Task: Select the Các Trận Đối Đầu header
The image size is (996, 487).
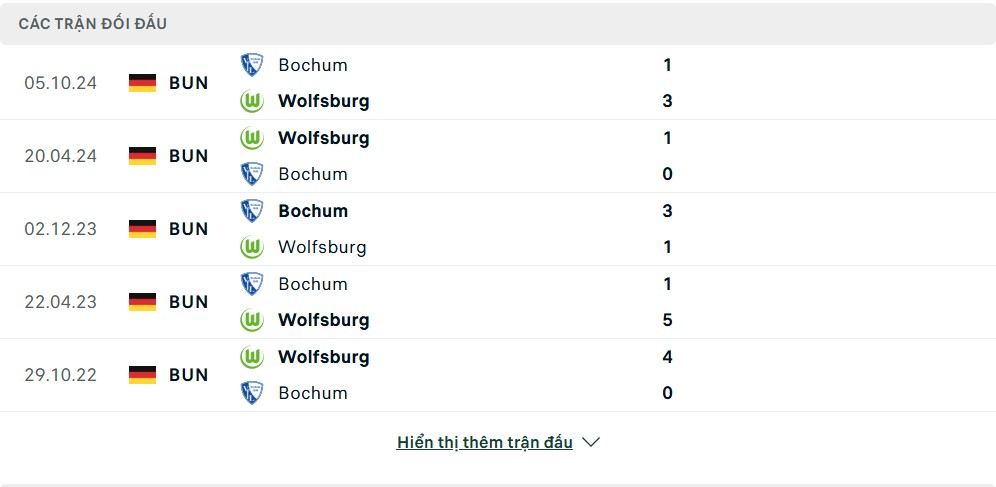Action: pos(93,24)
